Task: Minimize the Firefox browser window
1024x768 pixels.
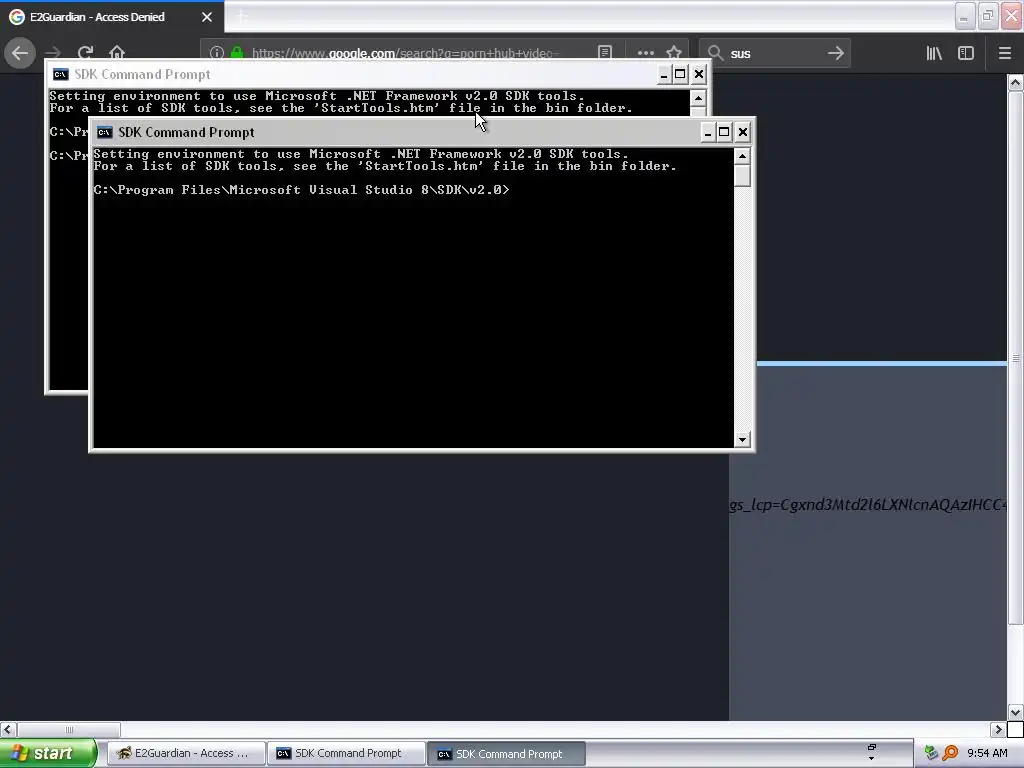Action: pyautogui.click(x=965, y=17)
